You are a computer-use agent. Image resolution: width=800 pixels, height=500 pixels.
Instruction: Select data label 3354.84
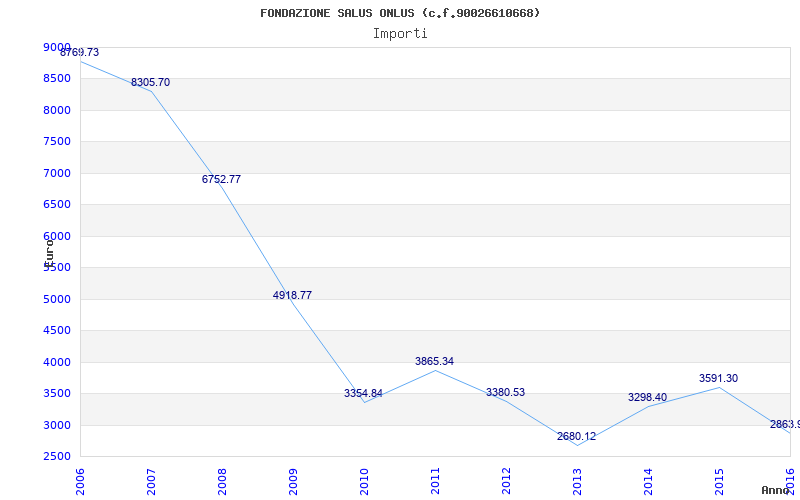[363, 393]
